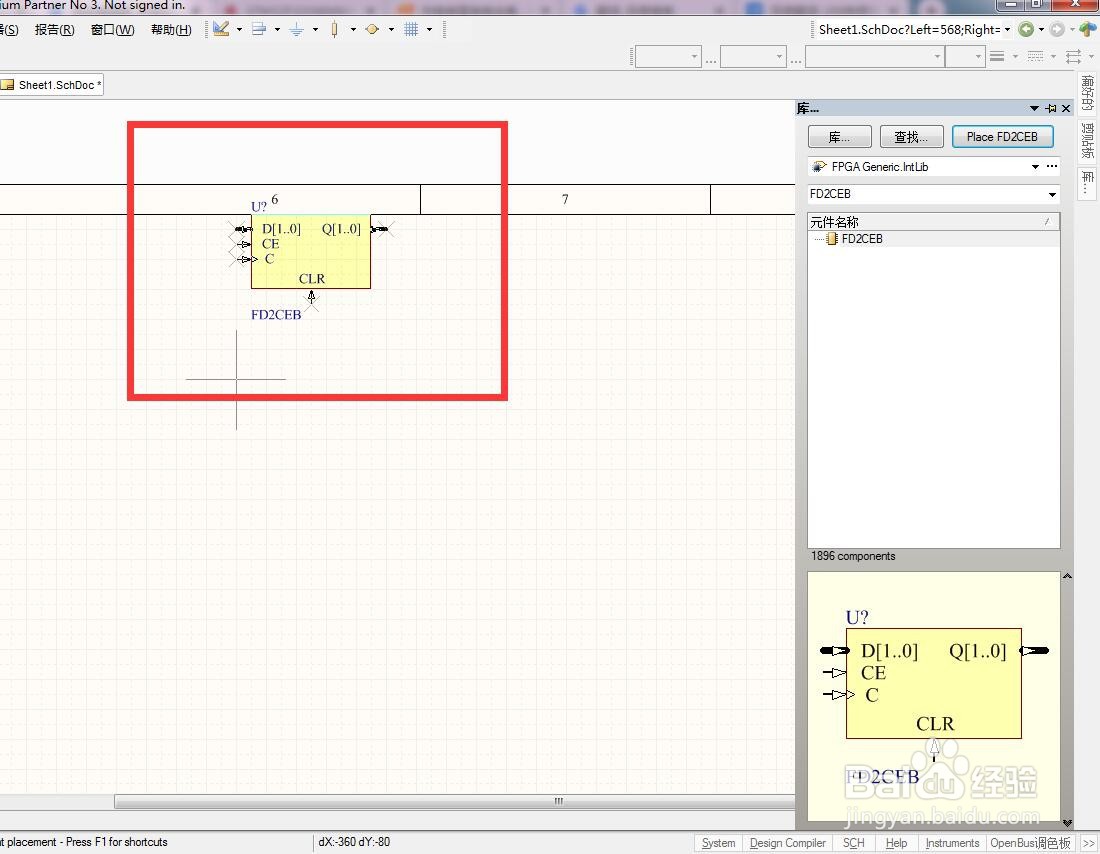The height and width of the screenshot is (854, 1100).
Task: Select the drawing tools ruler-and-pencil icon
Action: 222,29
